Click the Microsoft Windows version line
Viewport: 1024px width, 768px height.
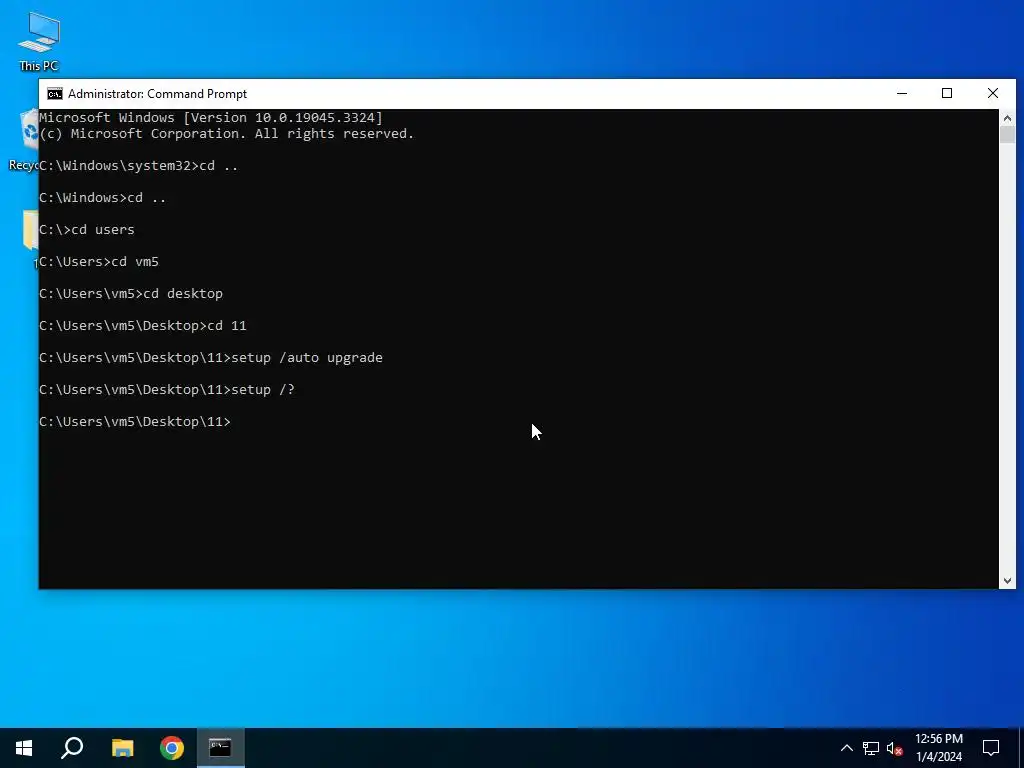[211, 118]
